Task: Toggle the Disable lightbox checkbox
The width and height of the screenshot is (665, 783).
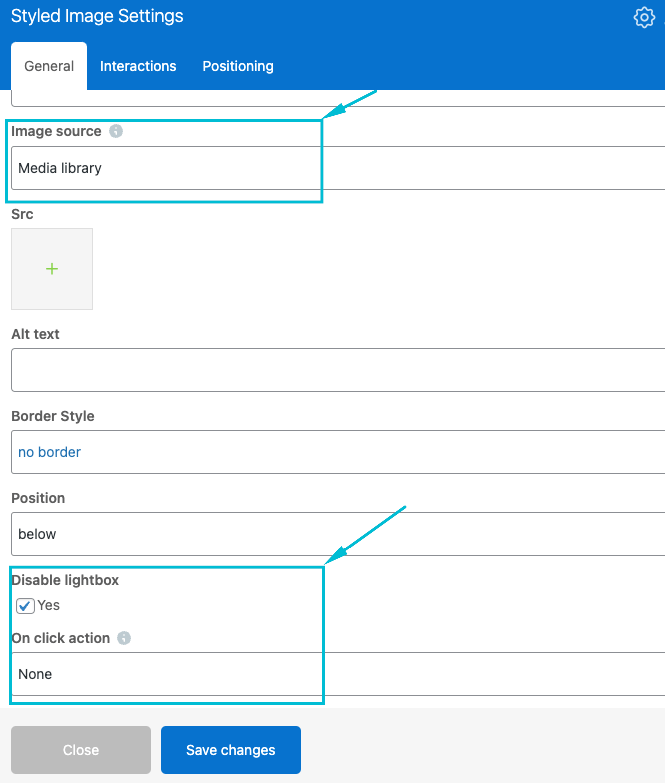Action: [26, 606]
